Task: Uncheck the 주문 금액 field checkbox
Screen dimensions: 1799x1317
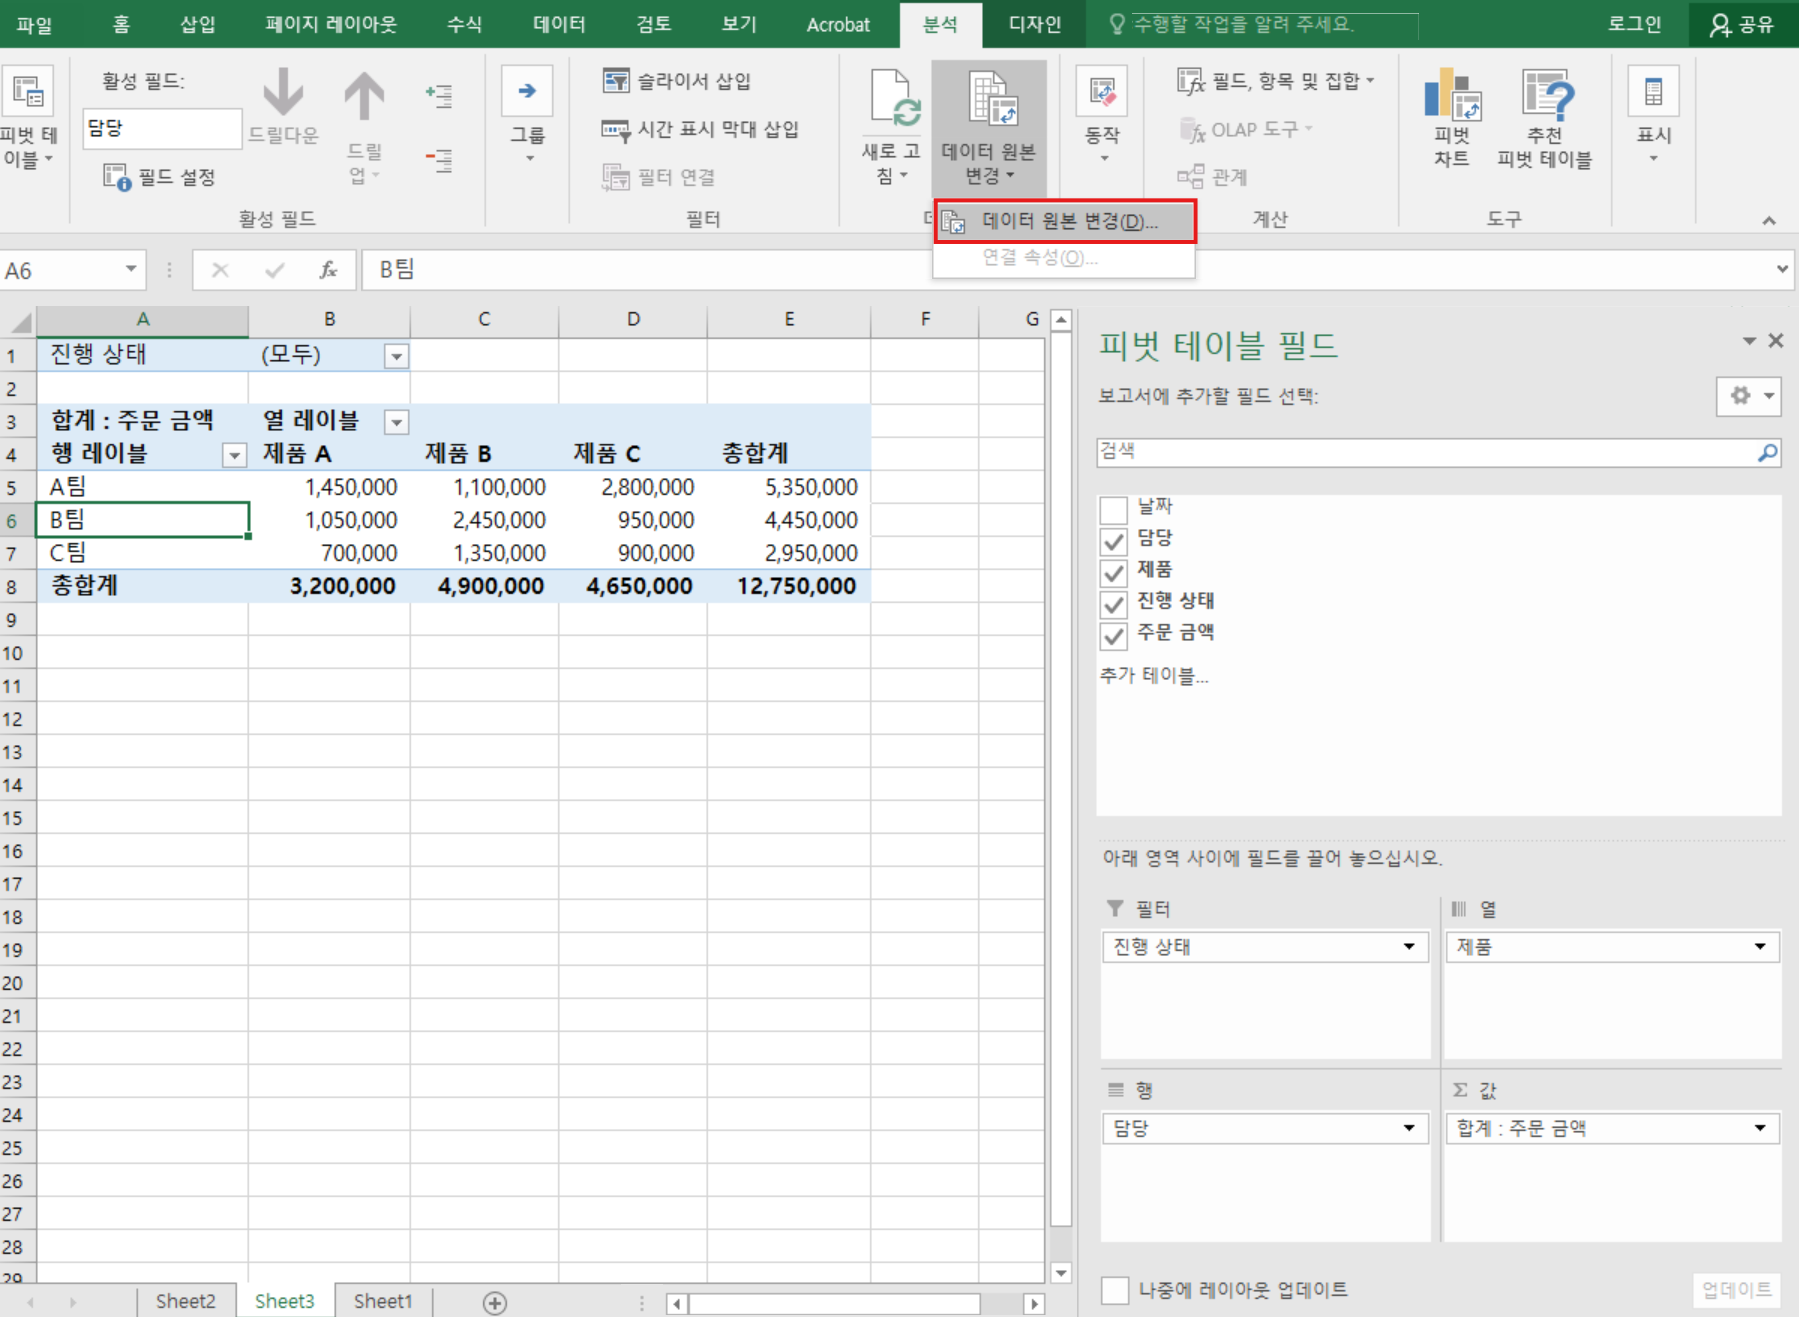Action: tap(1113, 636)
